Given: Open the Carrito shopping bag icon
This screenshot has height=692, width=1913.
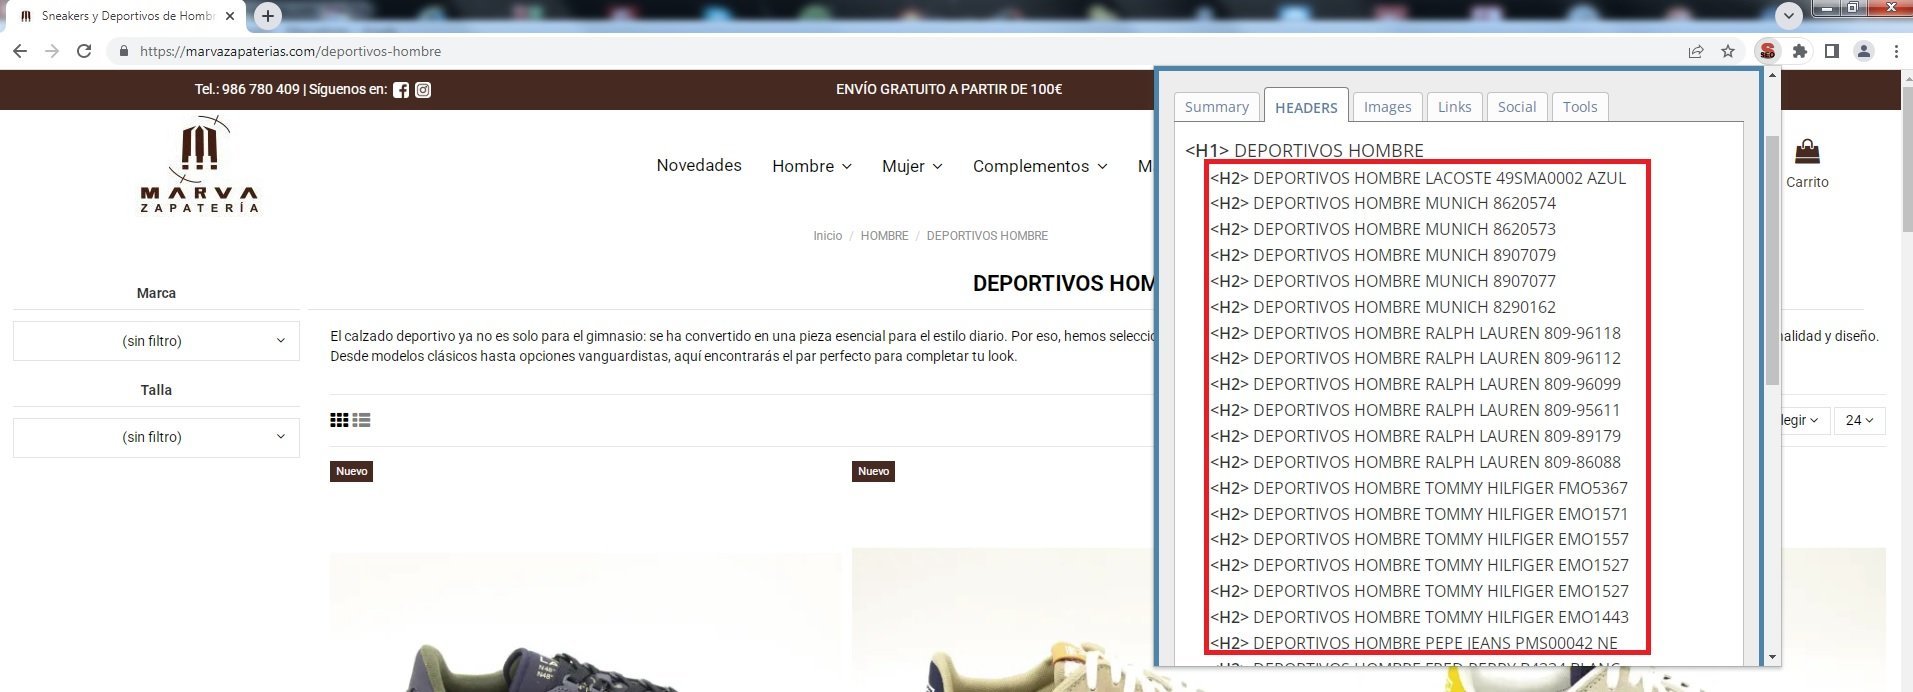Looking at the screenshot, I should [x=1807, y=152].
